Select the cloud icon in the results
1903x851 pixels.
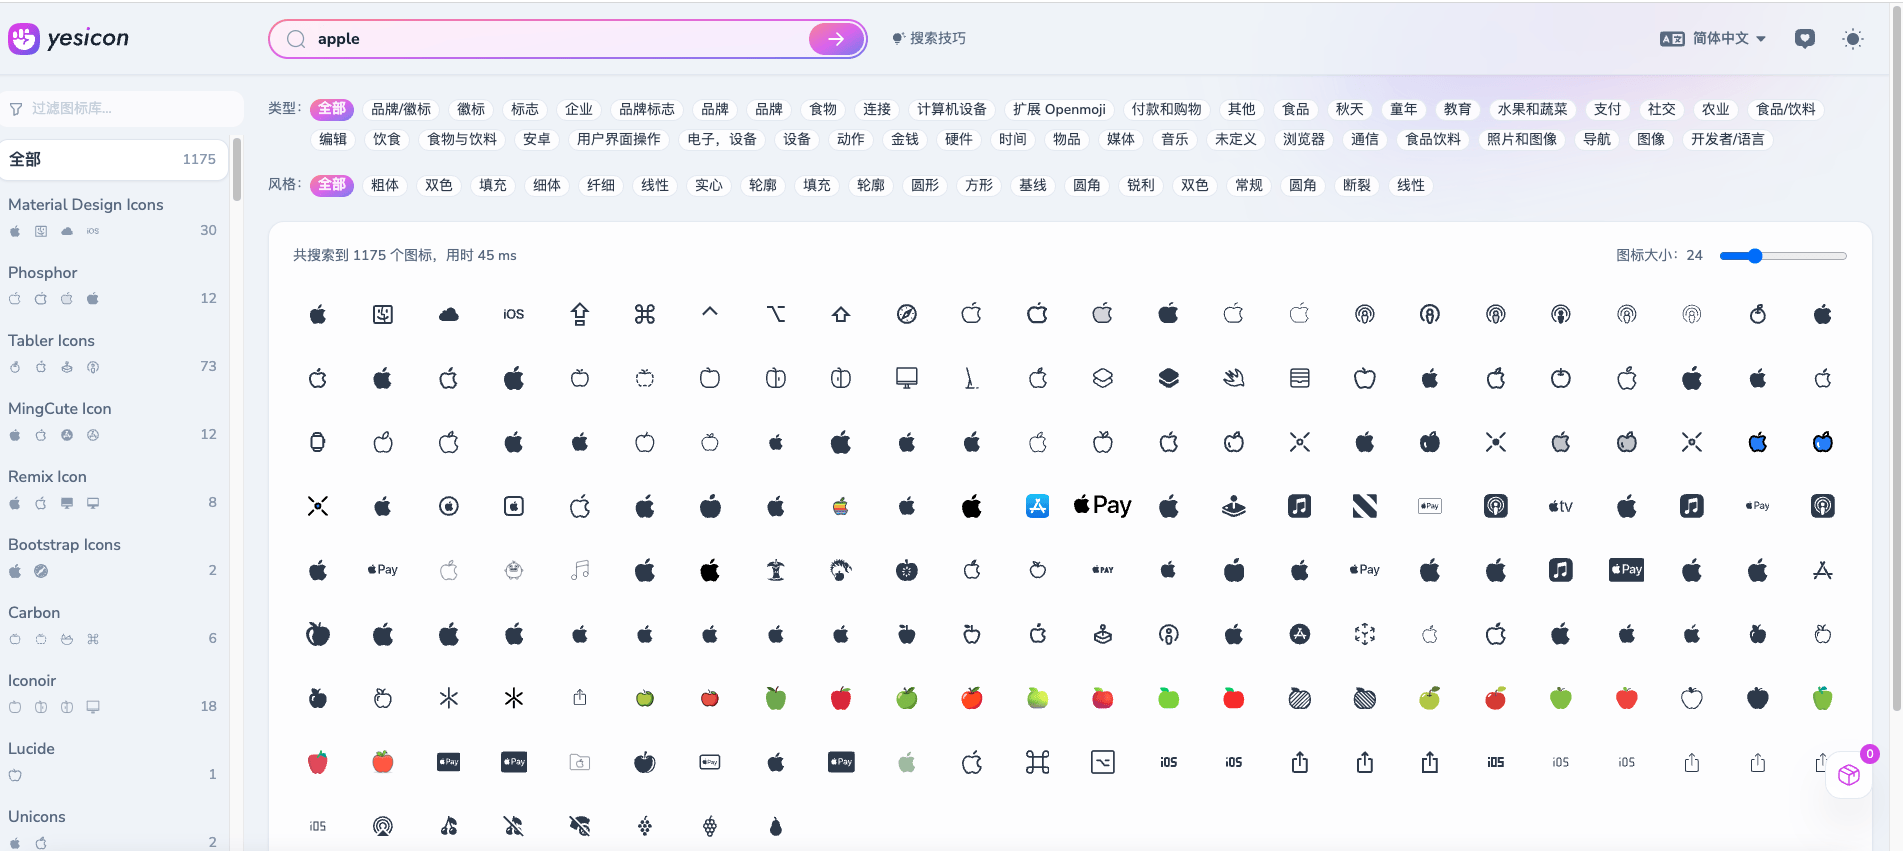pyautogui.click(x=449, y=314)
